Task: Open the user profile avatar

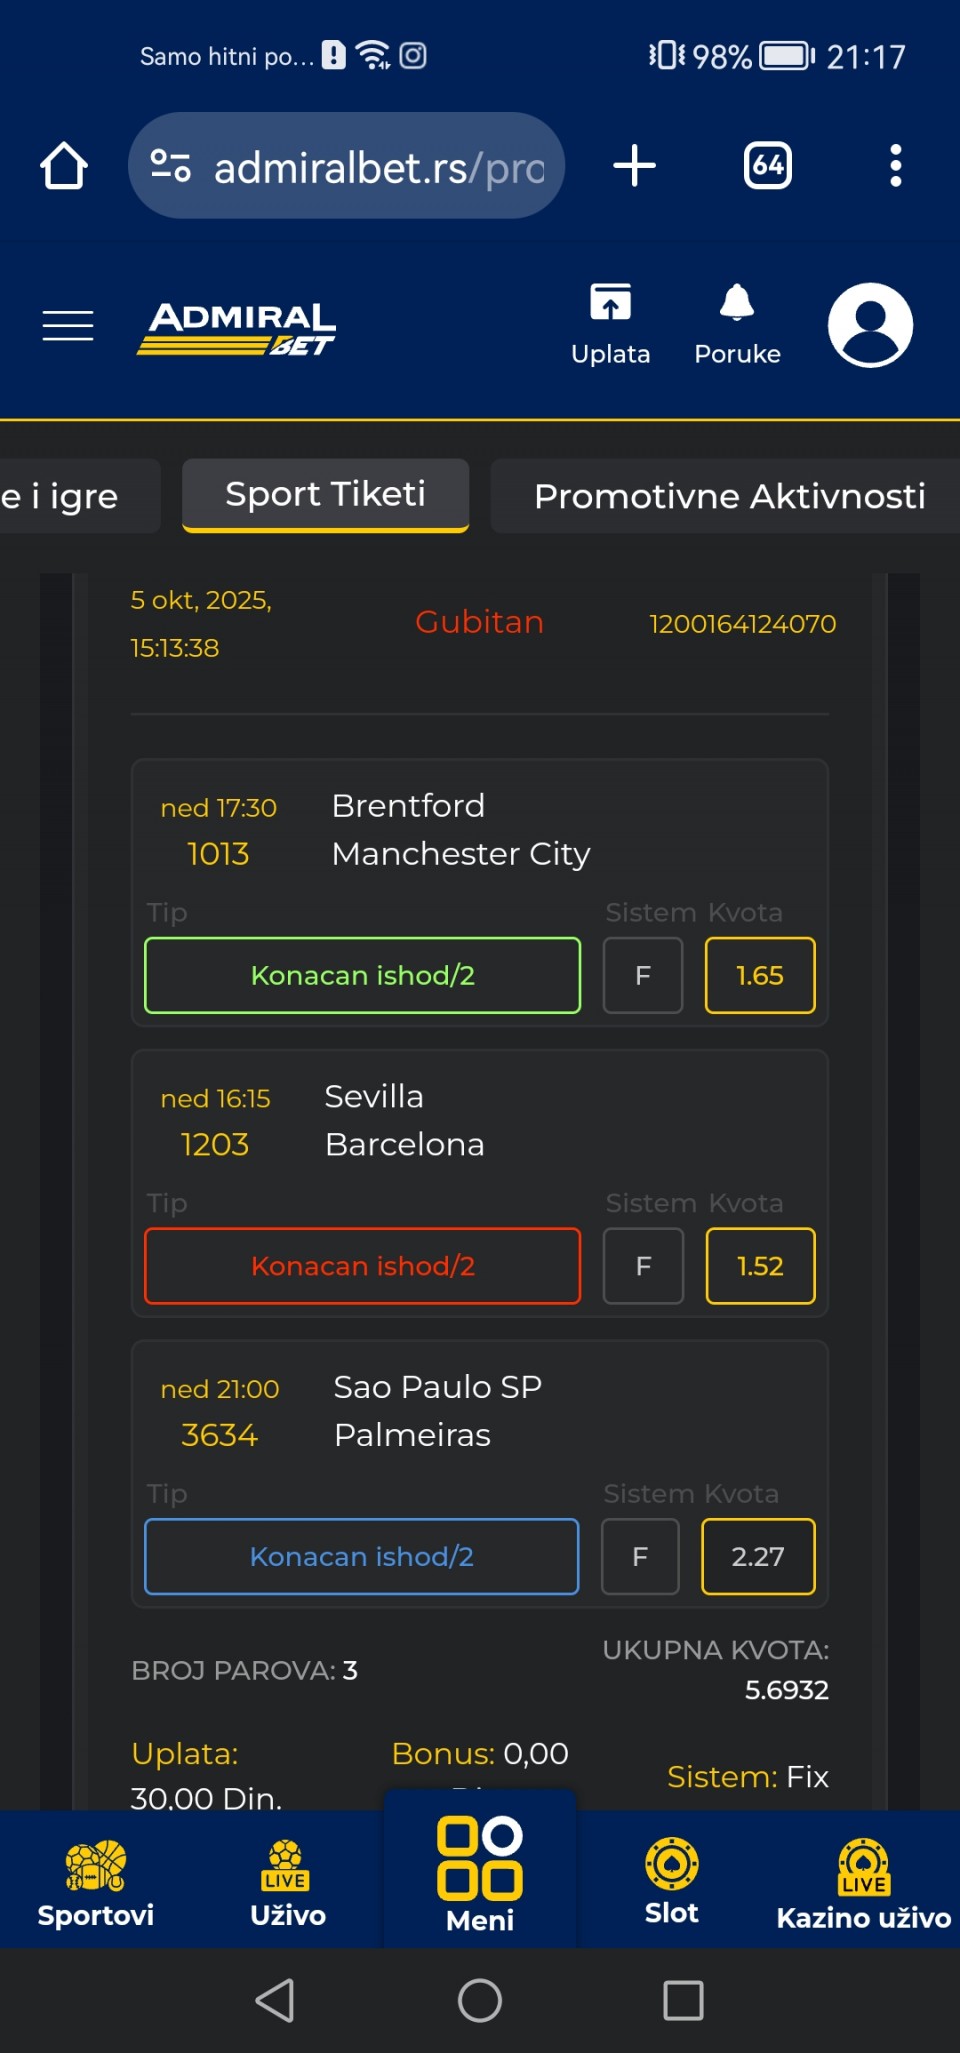Action: [870, 325]
